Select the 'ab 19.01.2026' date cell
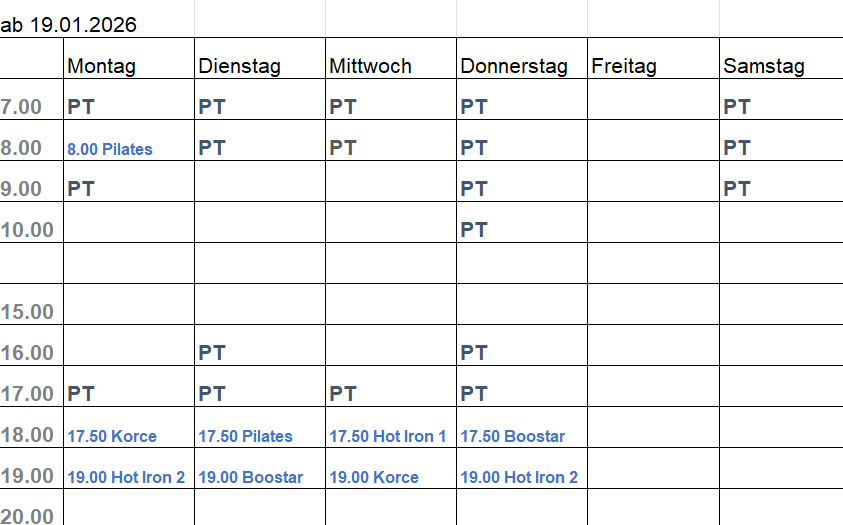This screenshot has width=843, height=525. [x=70, y=25]
